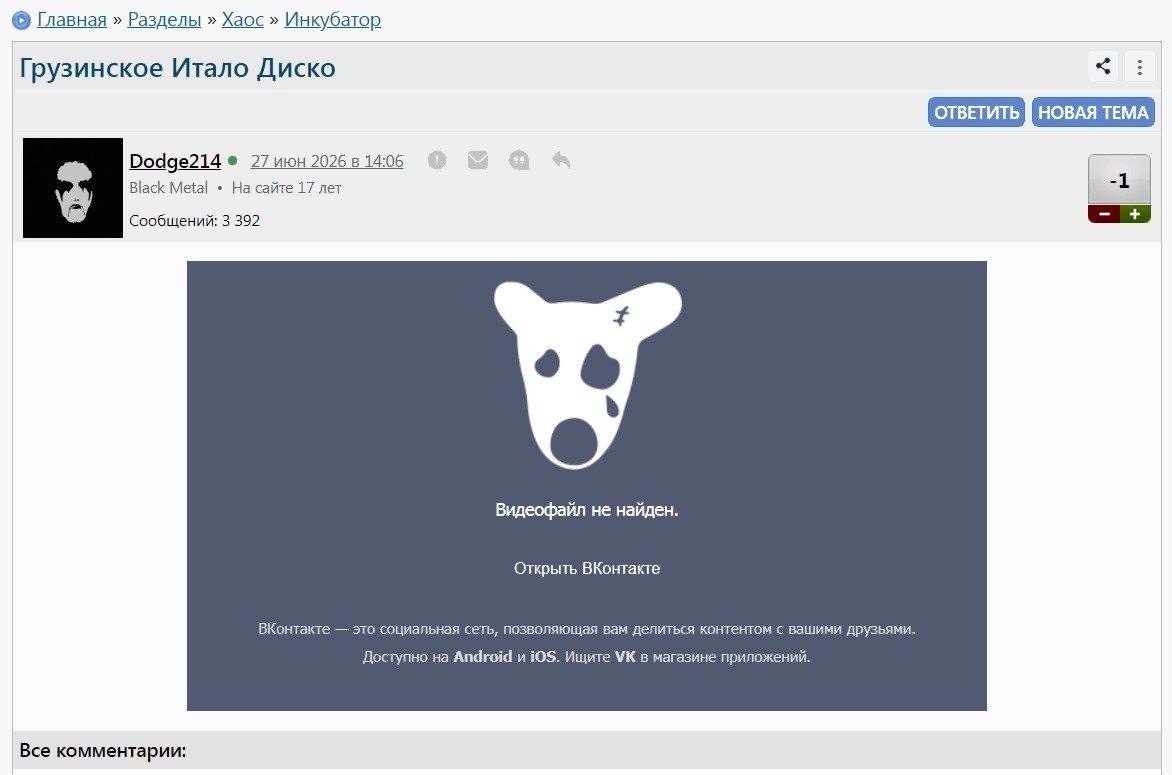1172x775 pixels.
Task: Open the Хаос breadcrumb section
Action: 243,19
